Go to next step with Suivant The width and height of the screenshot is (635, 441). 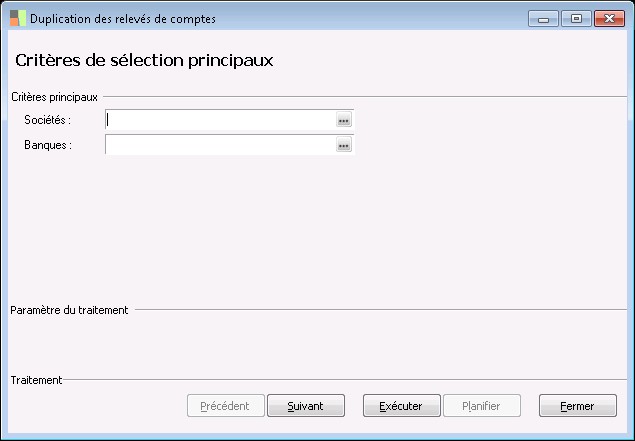(306, 406)
